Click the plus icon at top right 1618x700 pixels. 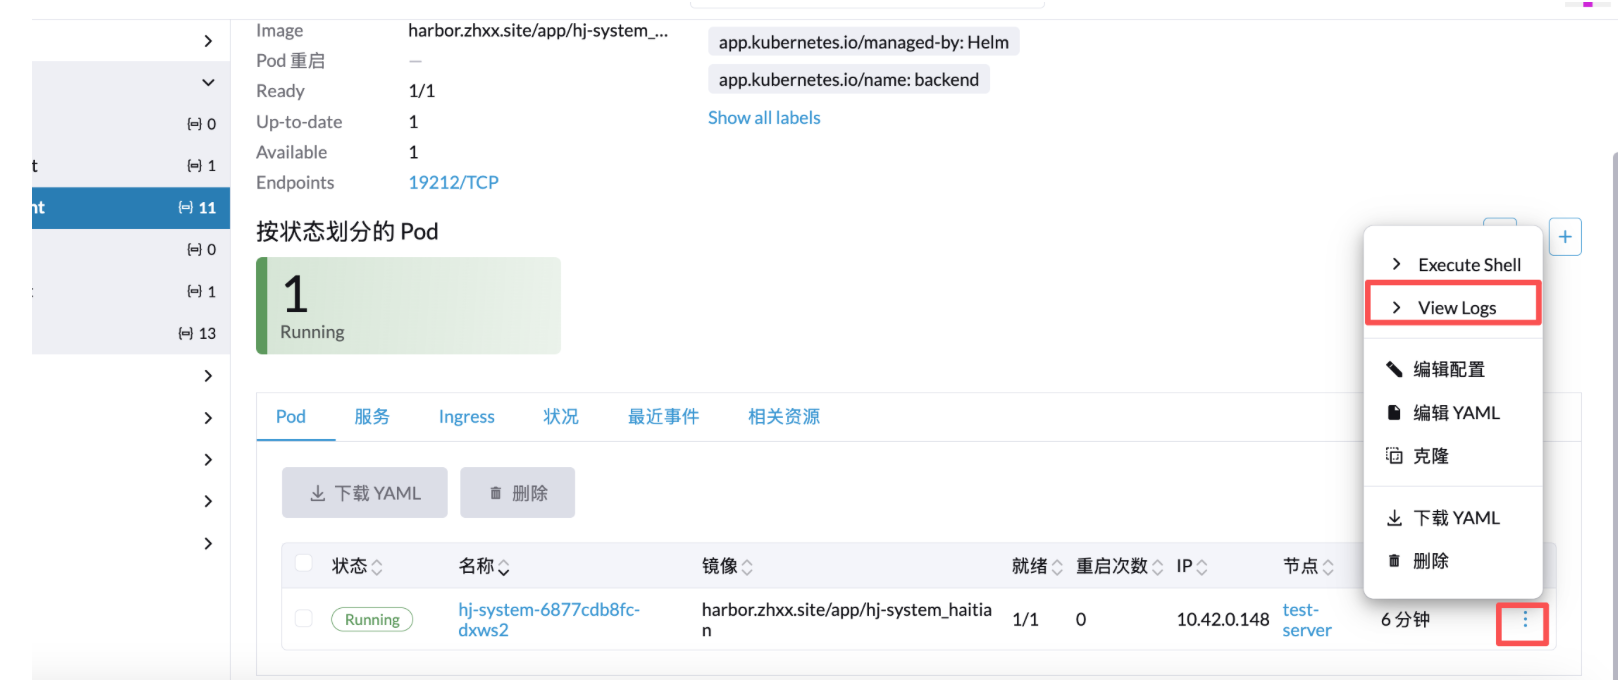(1565, 237)
